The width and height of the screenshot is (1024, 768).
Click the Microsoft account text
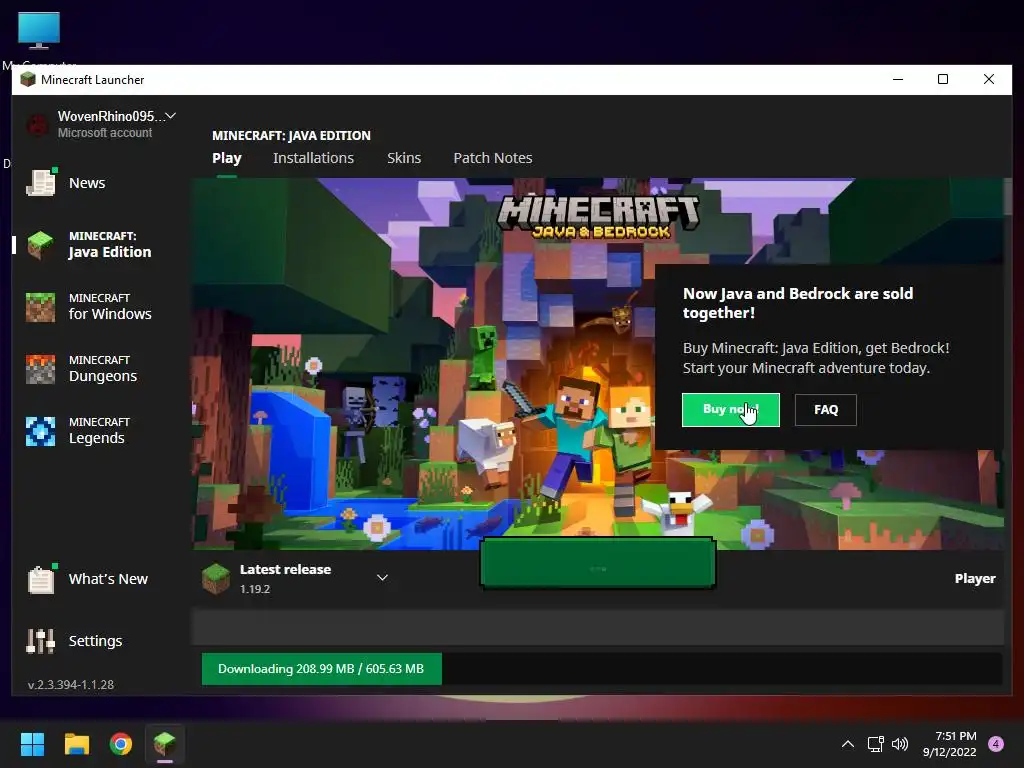(104, 133)
